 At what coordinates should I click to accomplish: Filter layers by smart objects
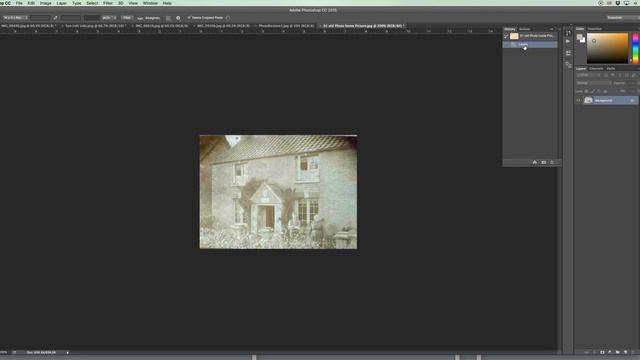point(634,75)
